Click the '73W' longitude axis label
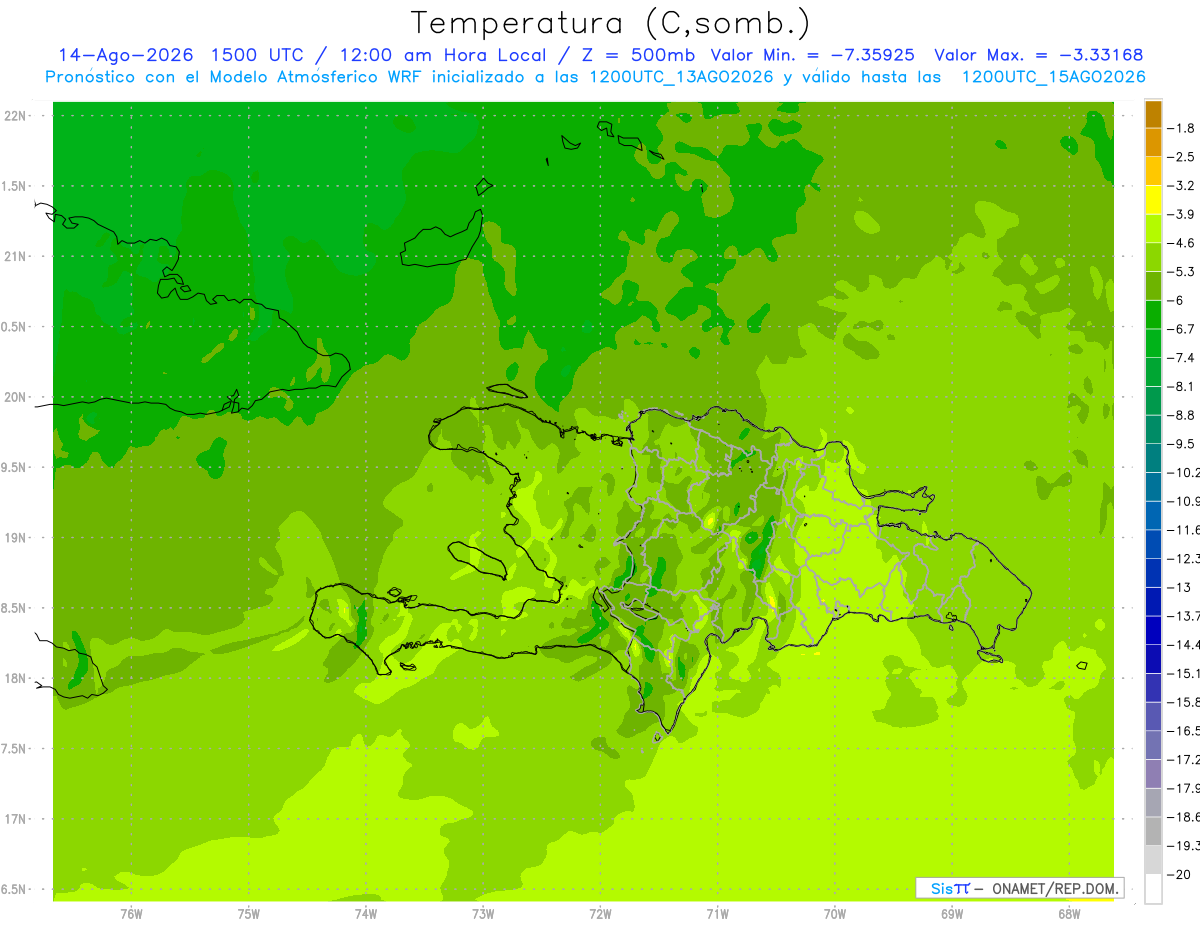 483,913
